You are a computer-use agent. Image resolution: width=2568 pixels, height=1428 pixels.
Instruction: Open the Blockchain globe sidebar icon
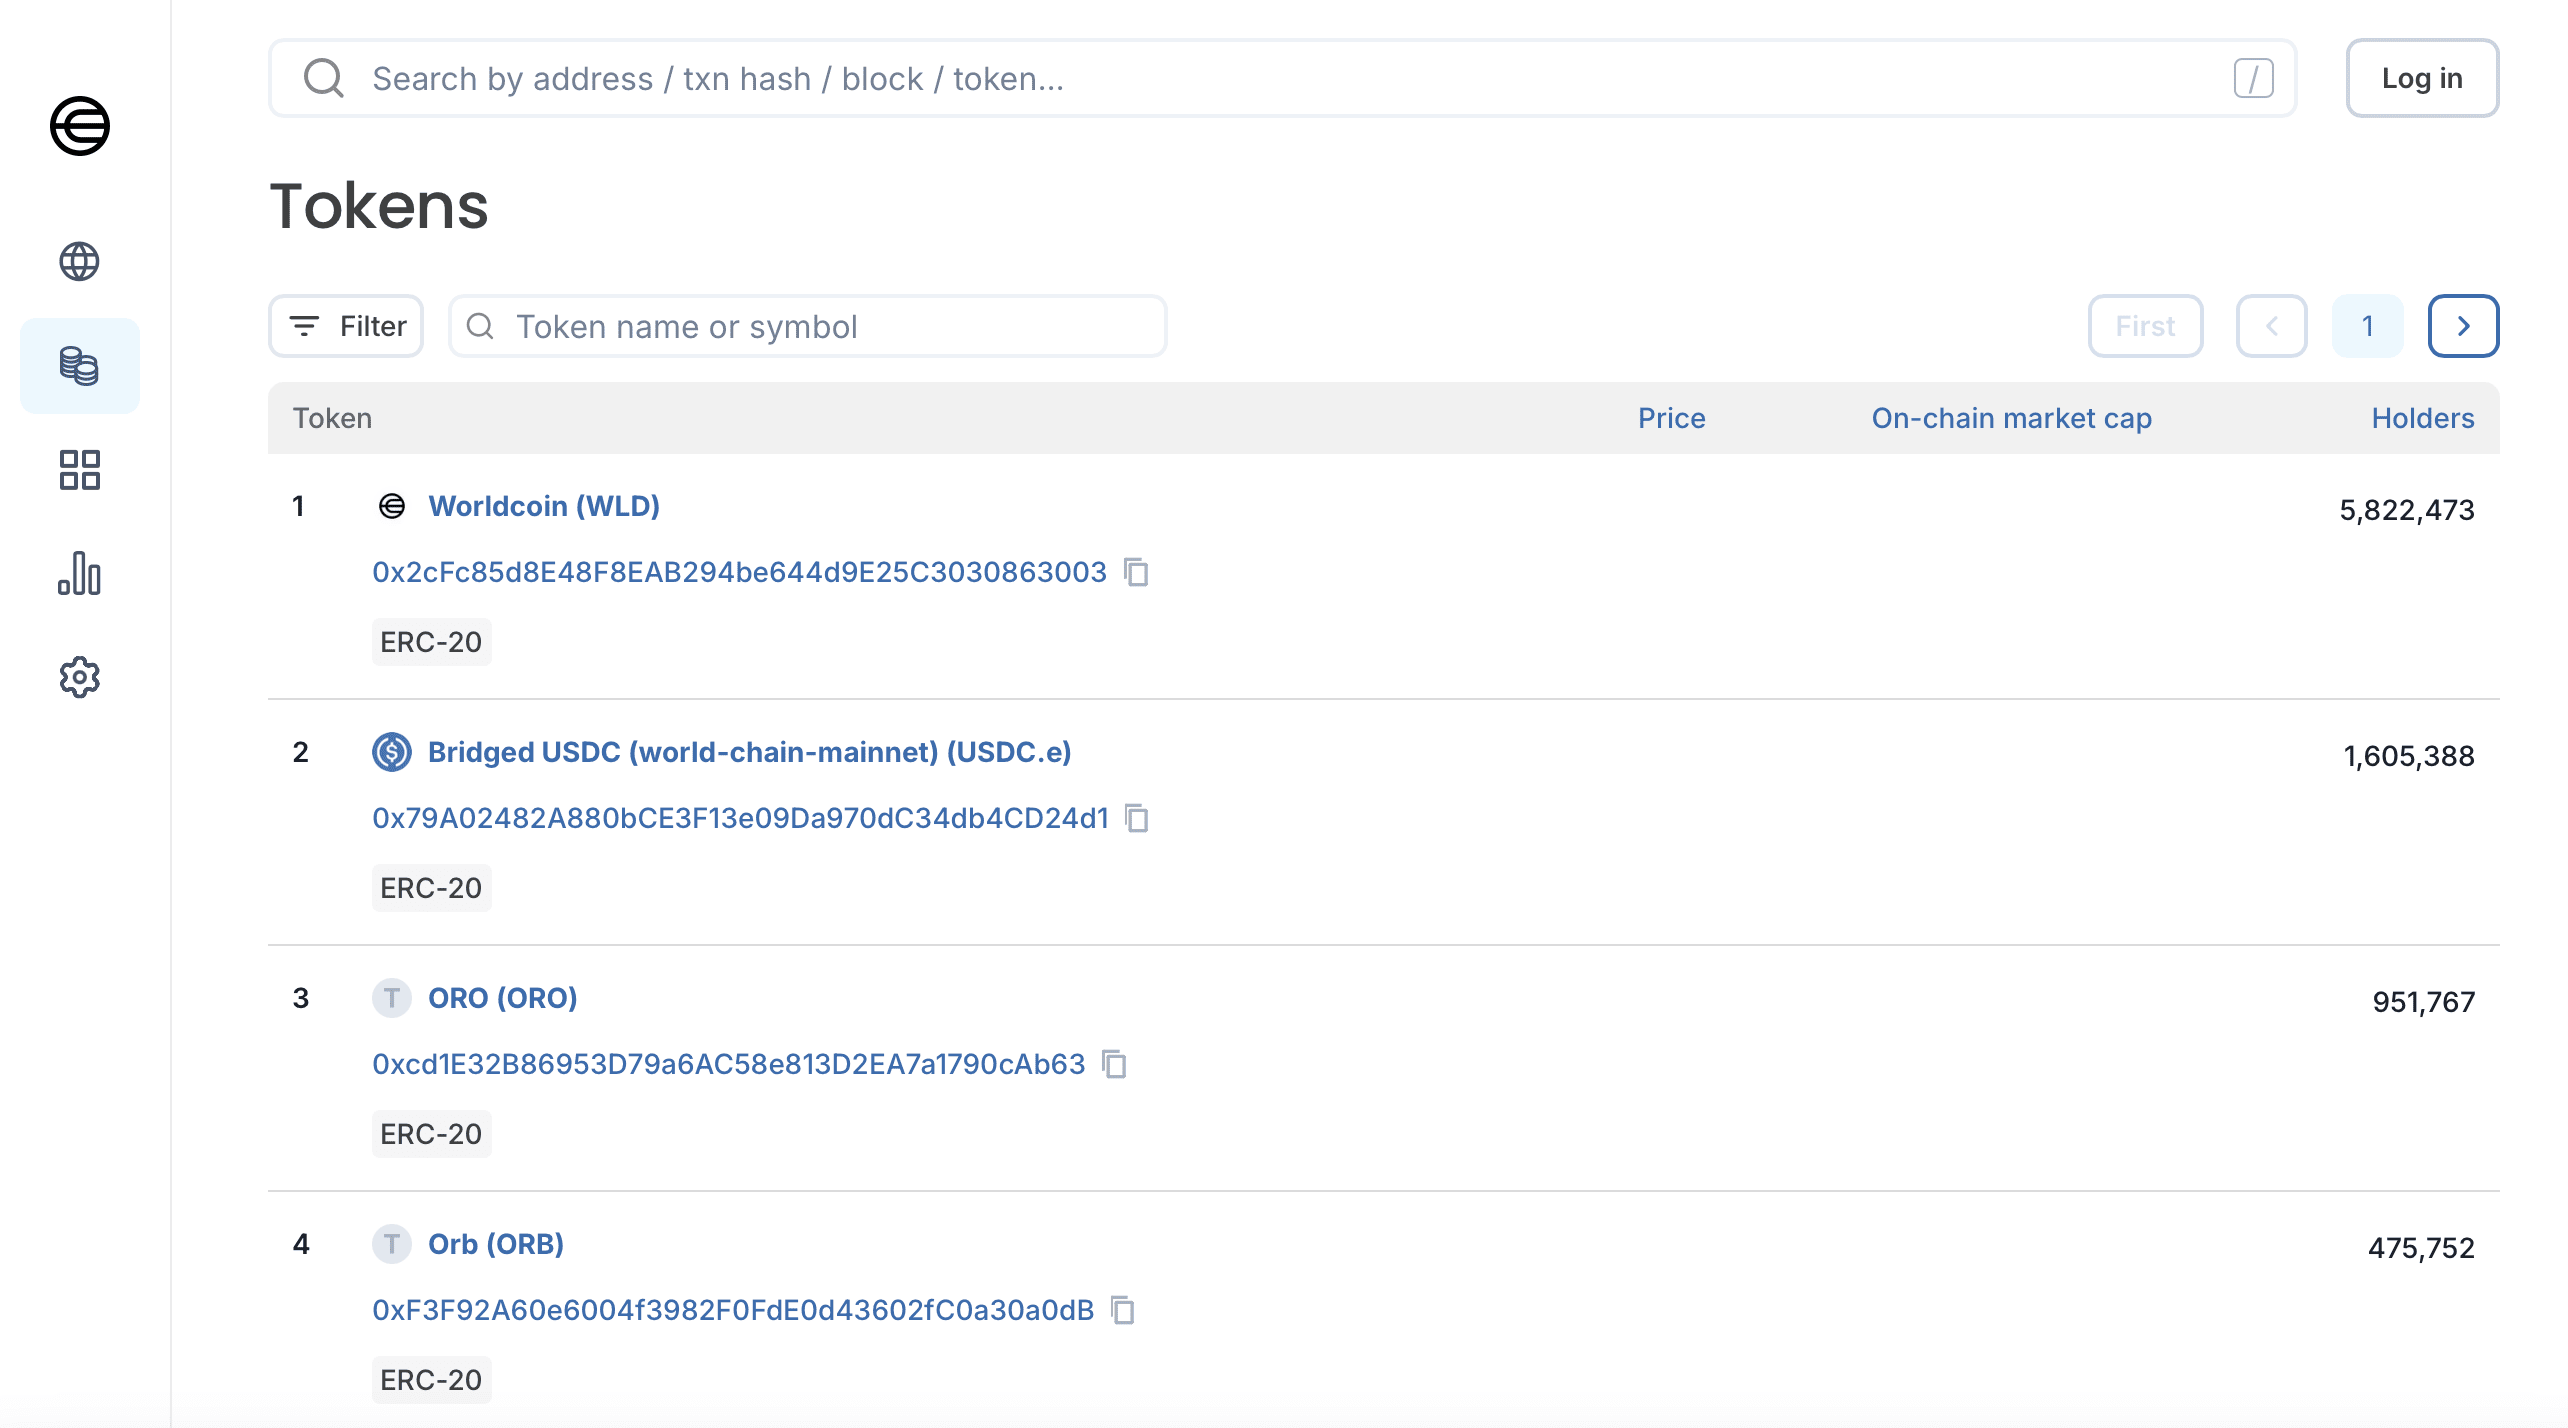point(79,262)
